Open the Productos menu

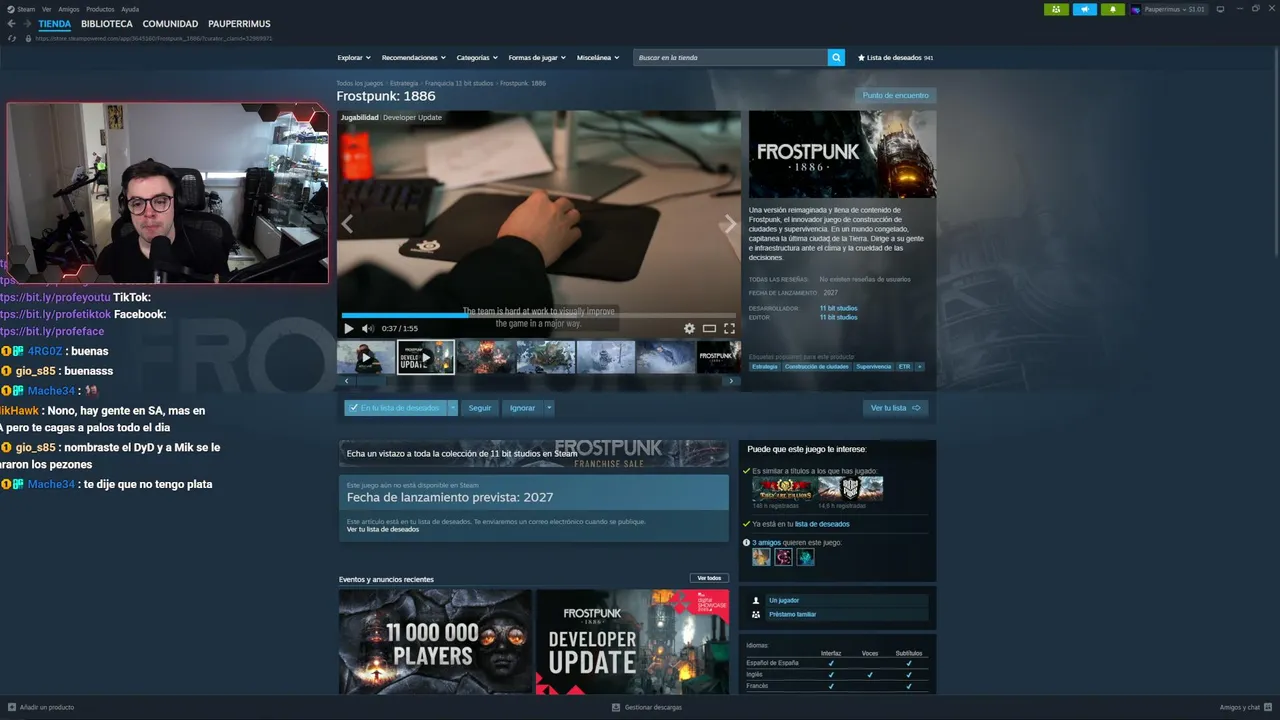point(100,9)
